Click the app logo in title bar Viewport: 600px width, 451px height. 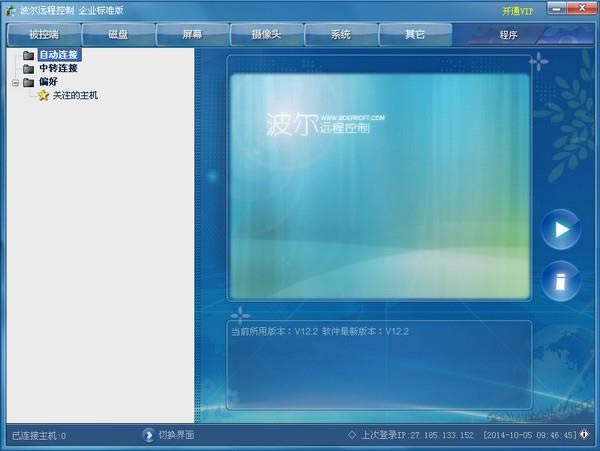(x=10, y=10)
